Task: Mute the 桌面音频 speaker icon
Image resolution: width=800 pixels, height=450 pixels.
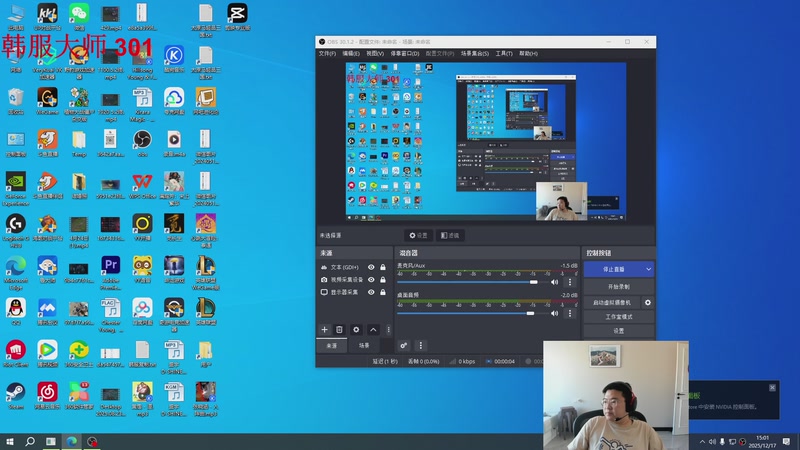Action: pos(555,313)
